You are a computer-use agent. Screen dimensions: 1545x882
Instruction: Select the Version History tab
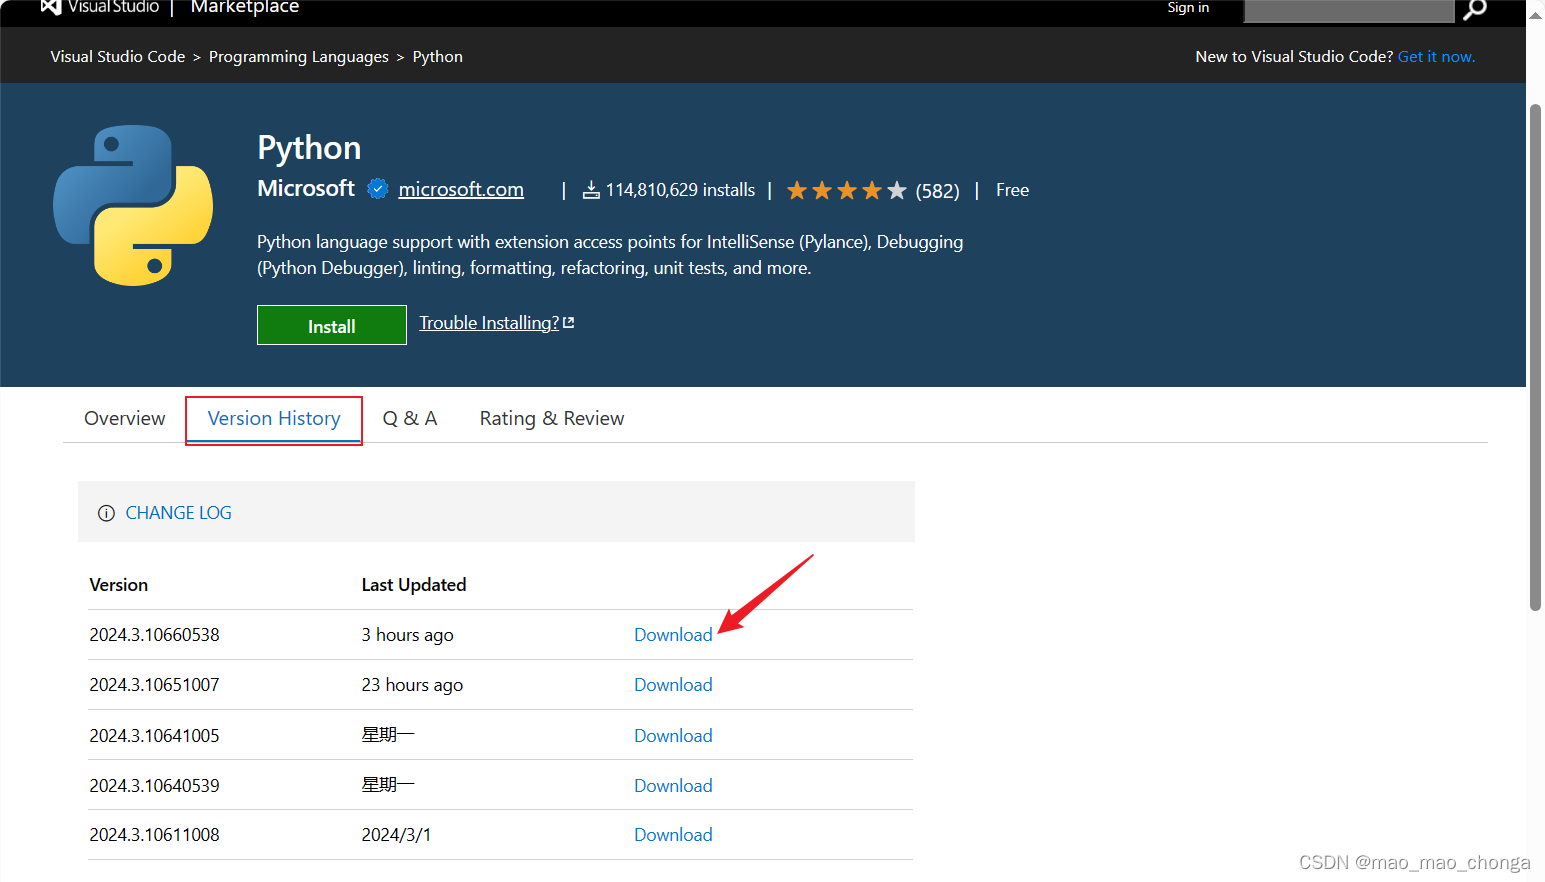pos(274,418)
